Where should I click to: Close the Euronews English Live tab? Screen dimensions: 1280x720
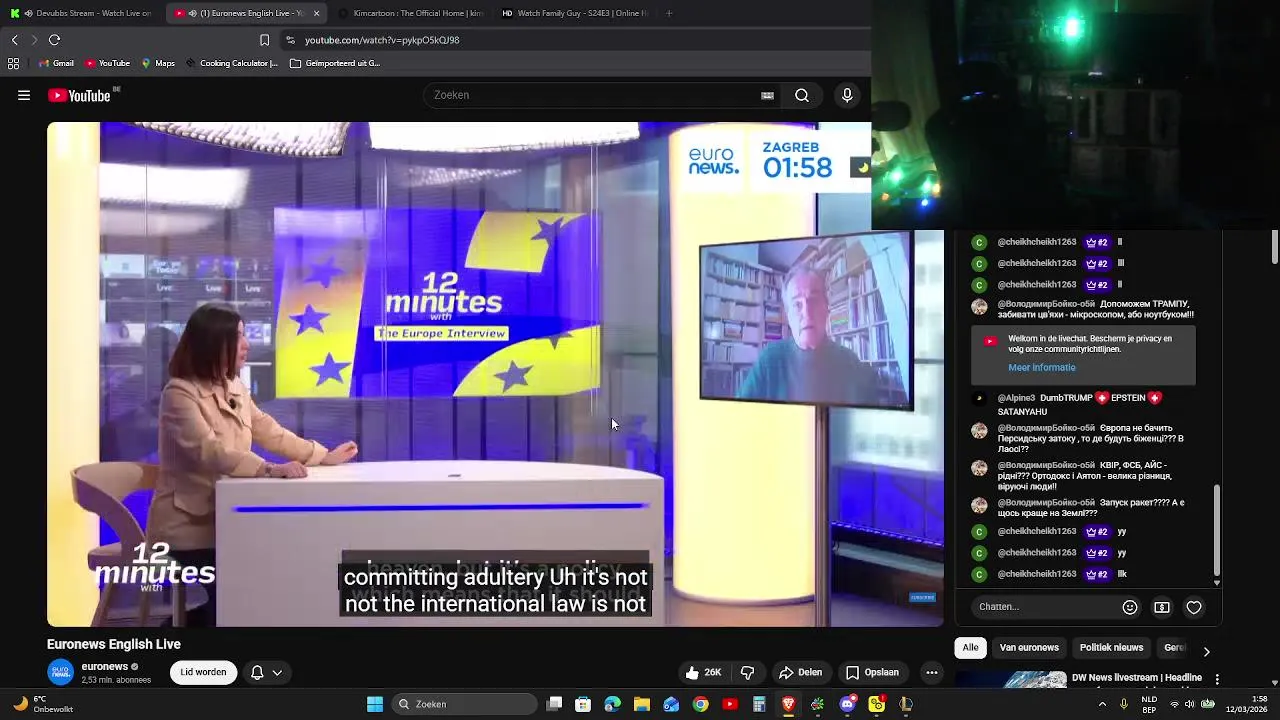point(317,13)
